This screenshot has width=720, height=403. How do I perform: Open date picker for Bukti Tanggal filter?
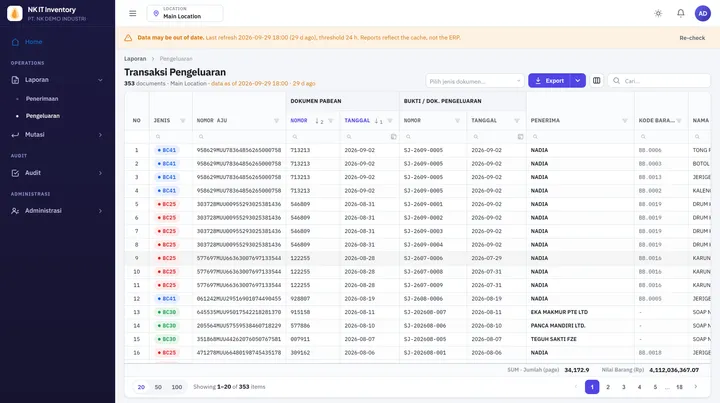pos(520,137)
